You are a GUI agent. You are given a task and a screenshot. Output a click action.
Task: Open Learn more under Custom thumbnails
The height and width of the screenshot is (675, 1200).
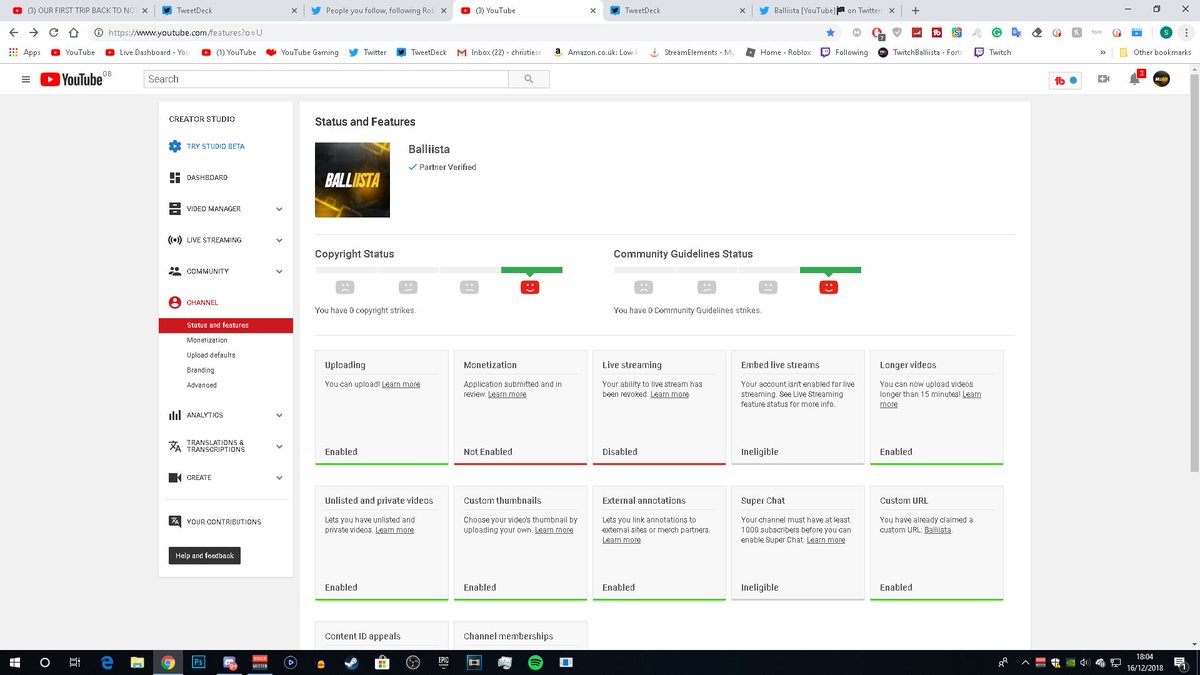coord(554,530)
